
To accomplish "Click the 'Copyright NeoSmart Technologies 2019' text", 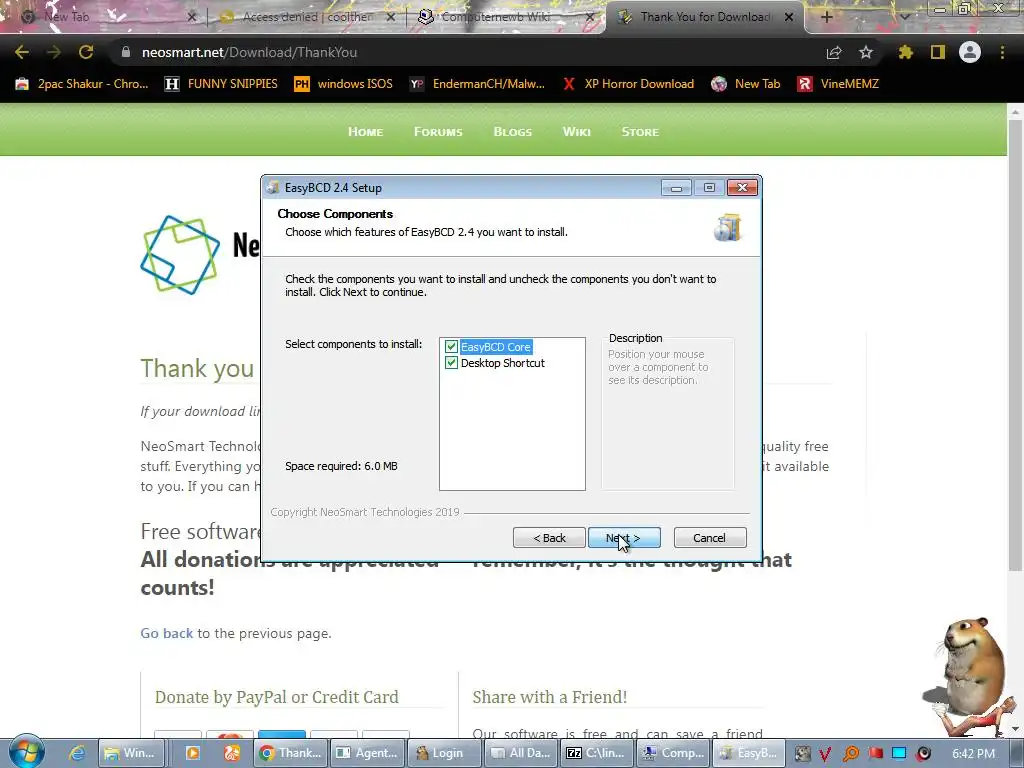I will (365, 512).
